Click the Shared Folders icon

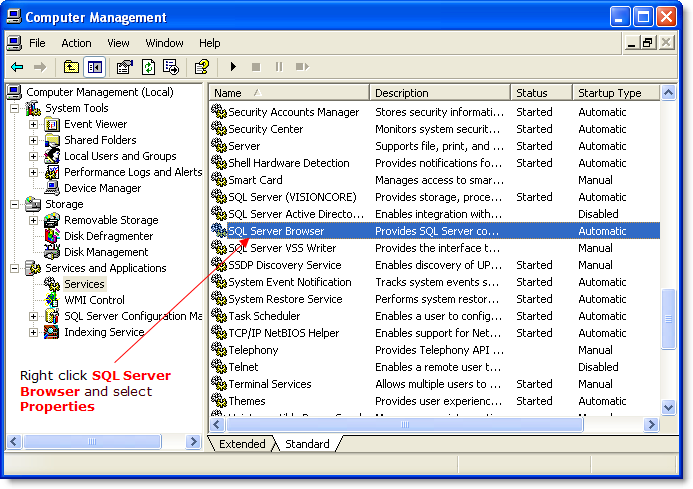(52, 140)
